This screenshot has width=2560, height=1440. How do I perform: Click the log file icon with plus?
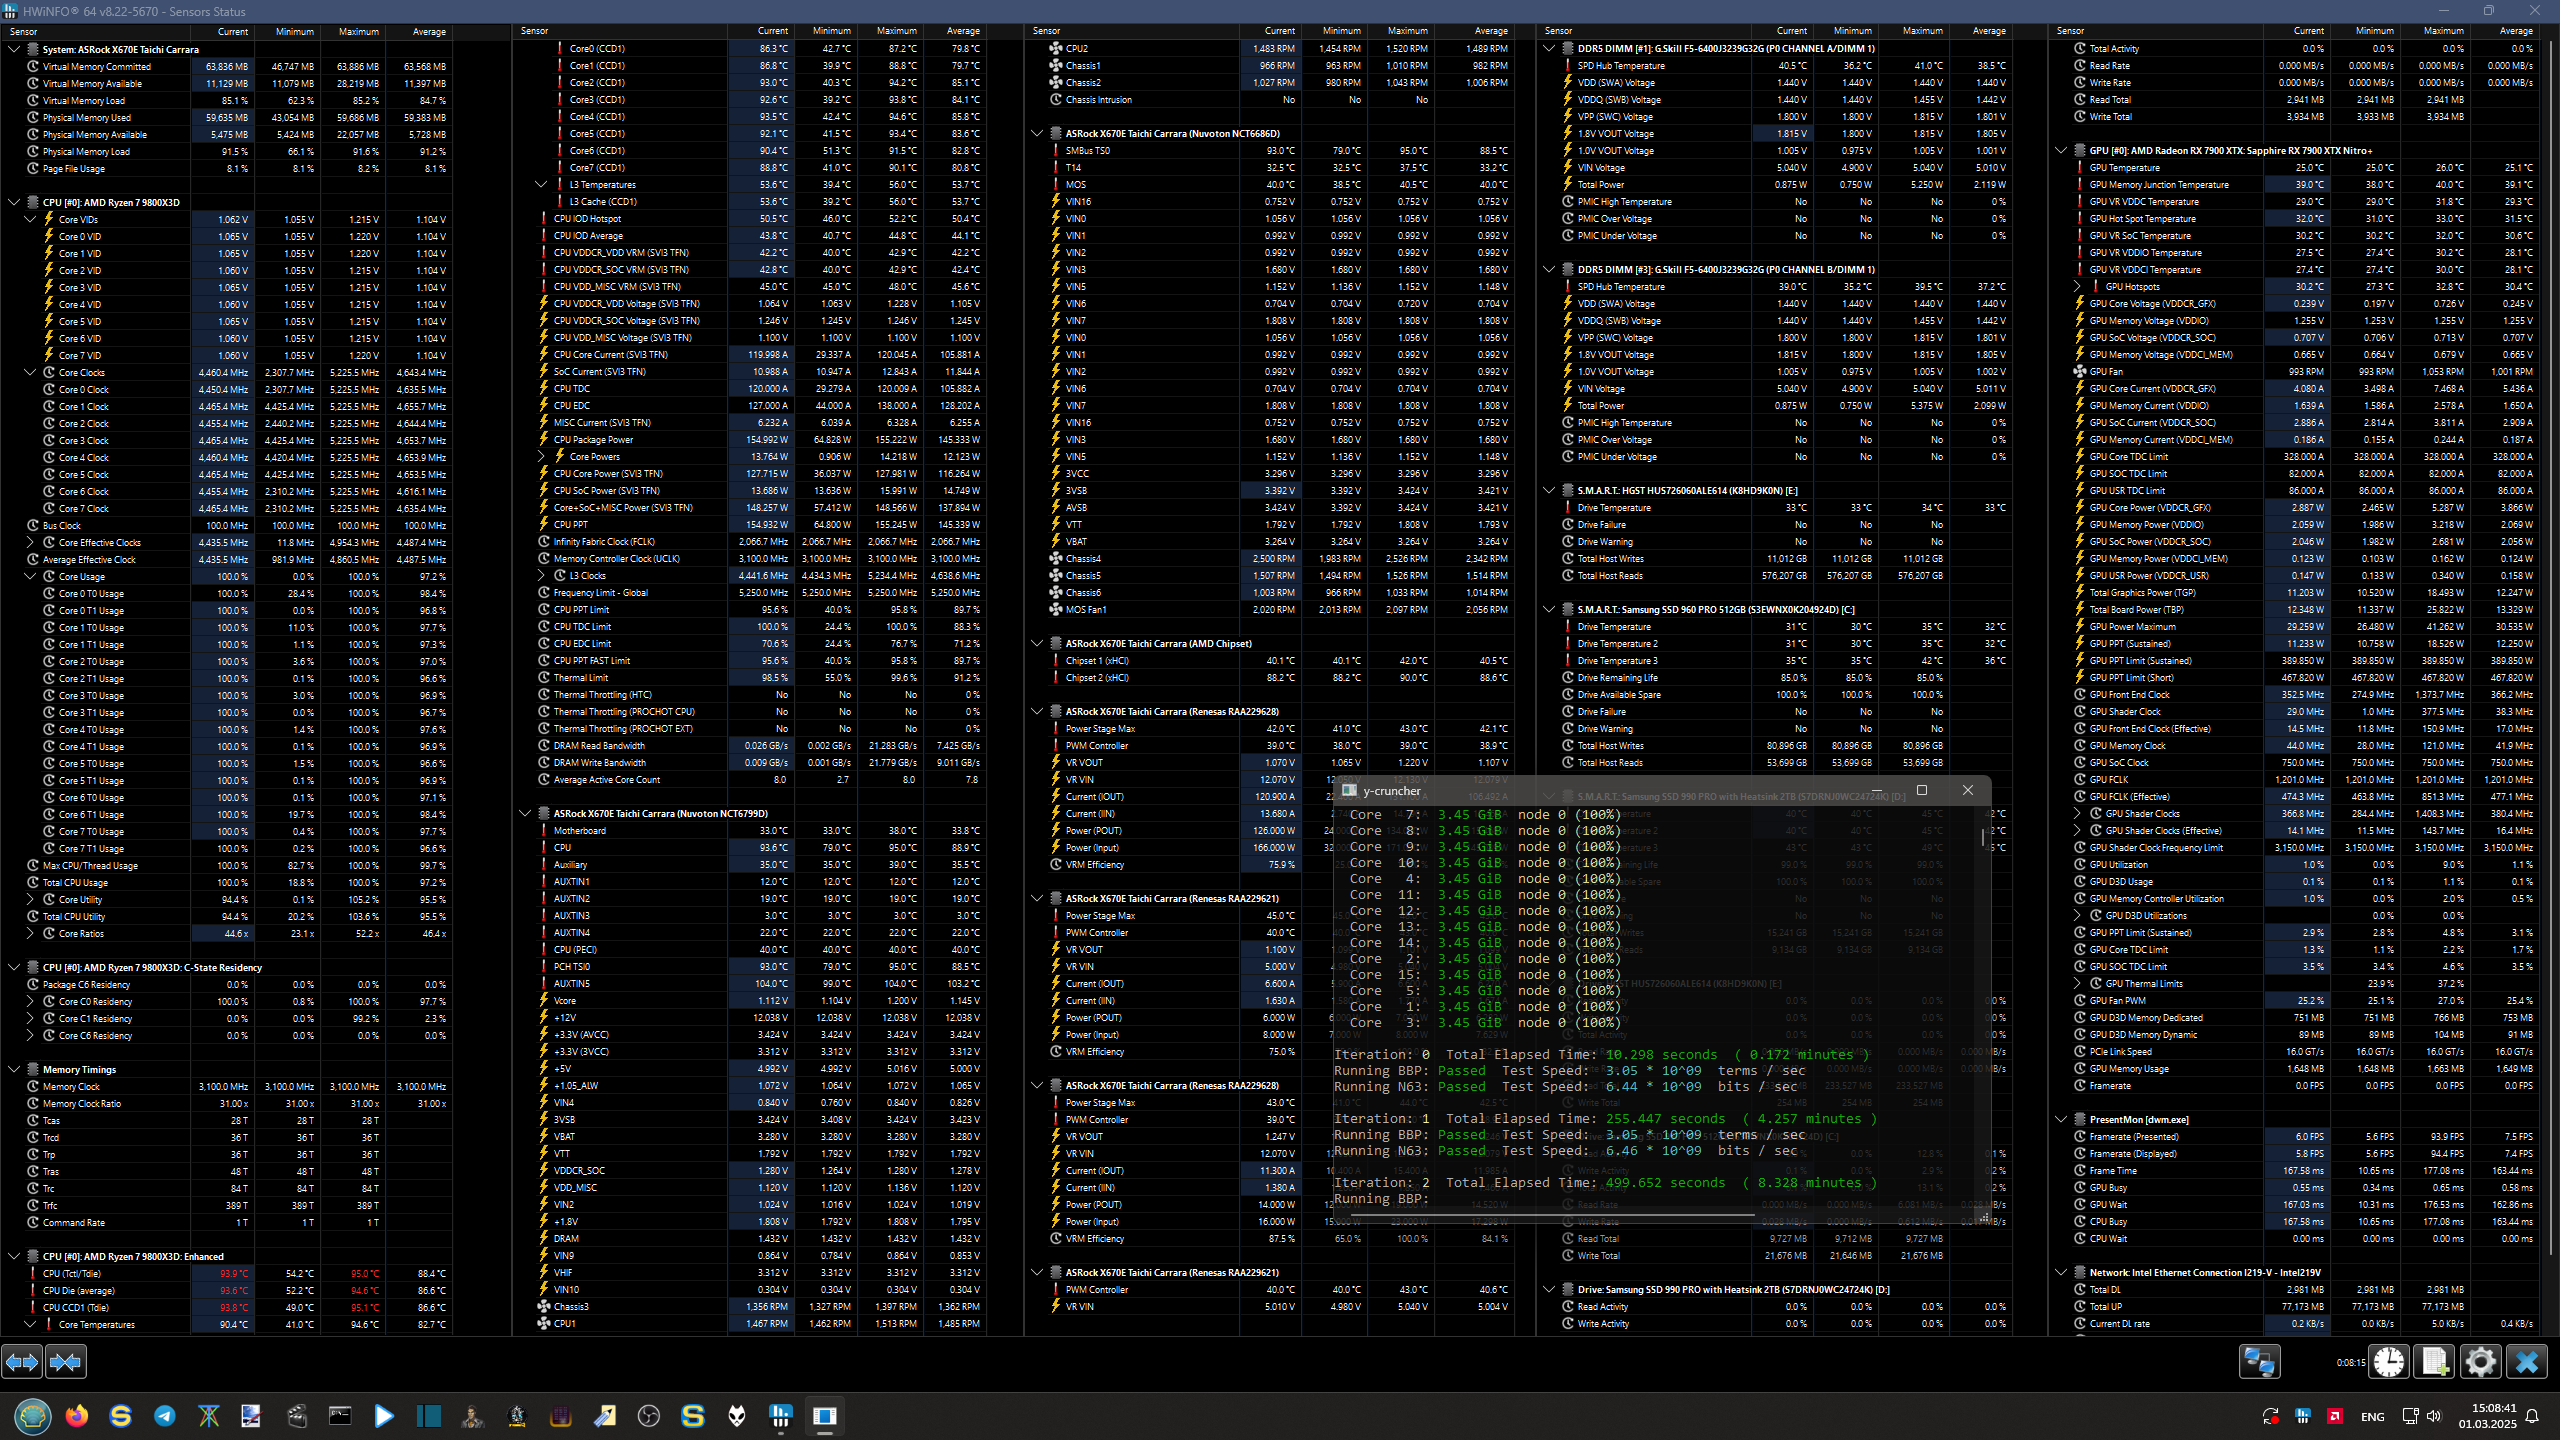coord(2435,1362)
